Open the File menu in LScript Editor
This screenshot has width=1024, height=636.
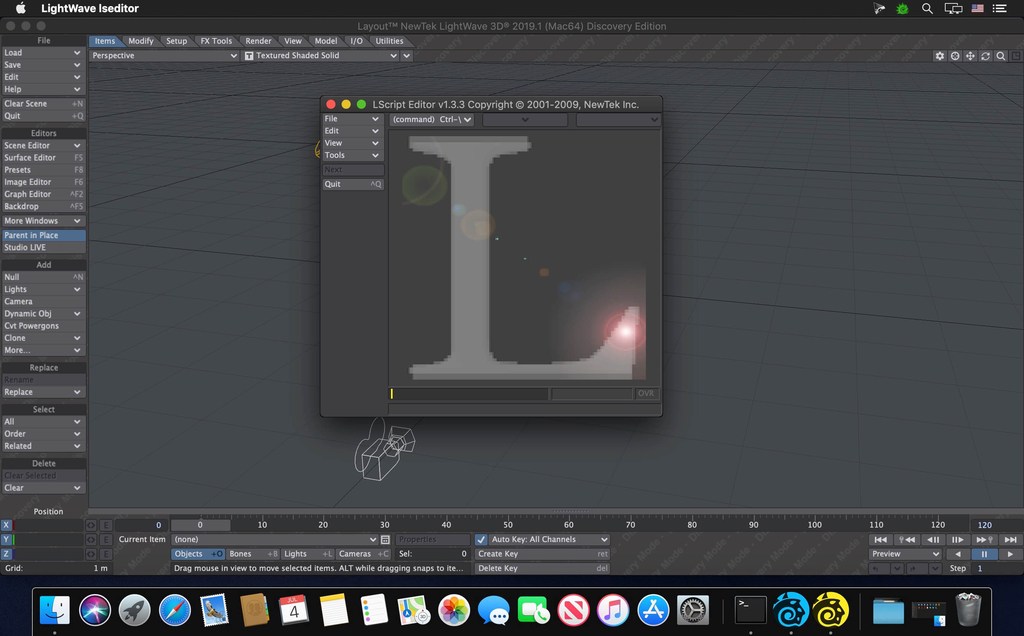(350, 118)
